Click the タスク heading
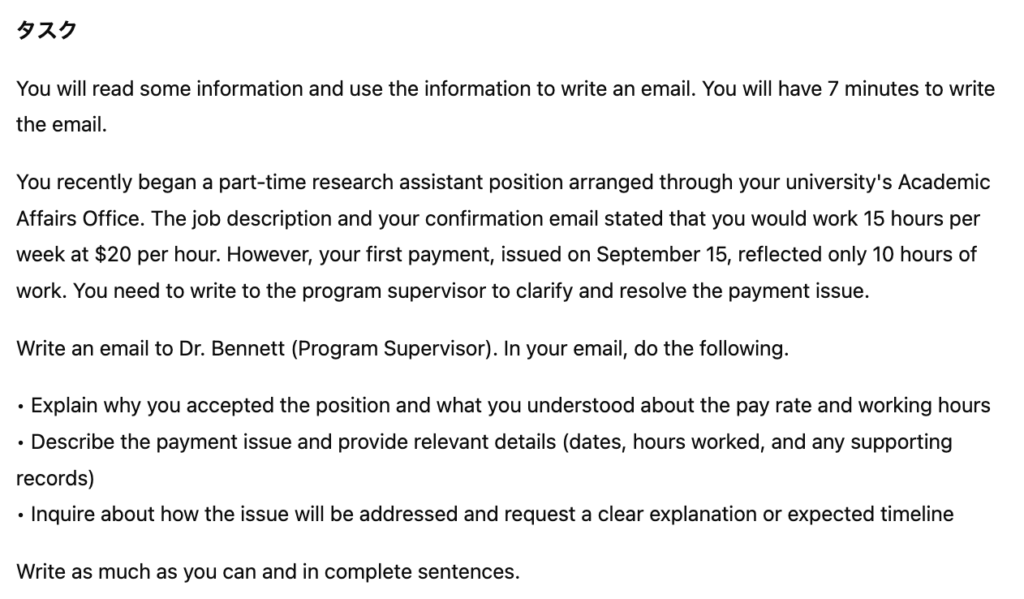The width and height of the screenshot is (1024, 599). coord(46,31)
